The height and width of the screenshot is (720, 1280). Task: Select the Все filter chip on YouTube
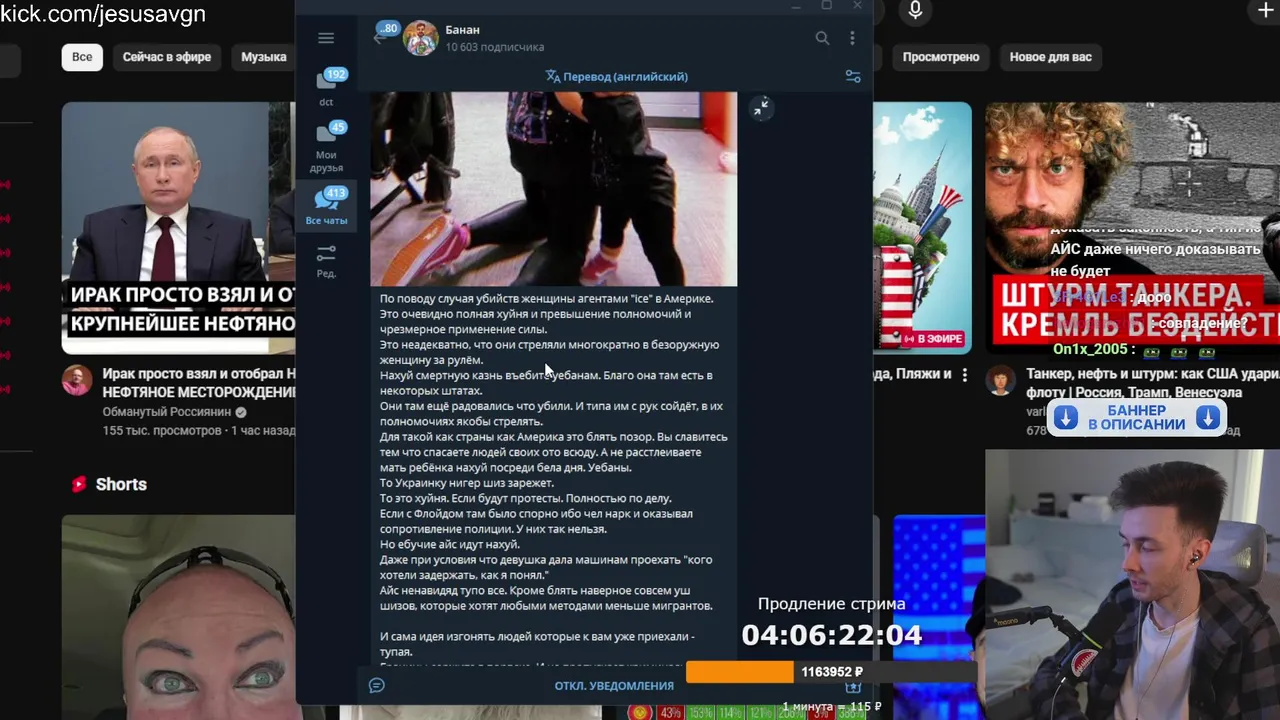[82, 57]
